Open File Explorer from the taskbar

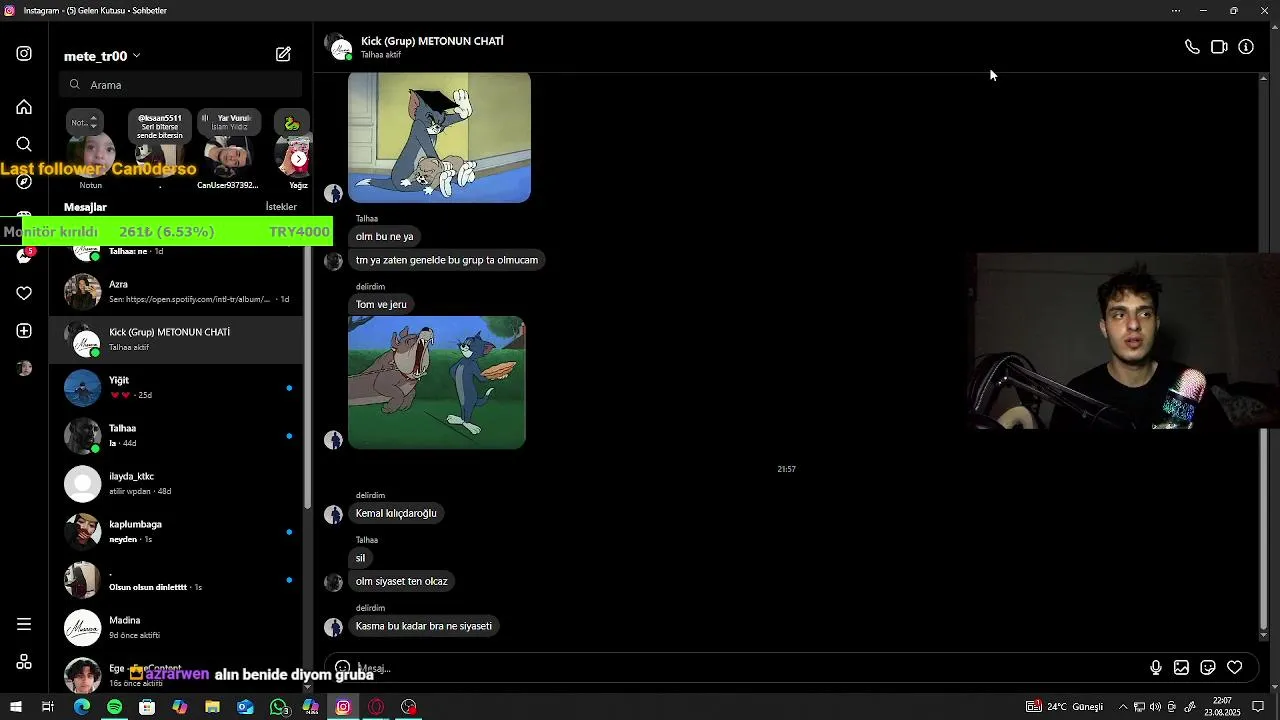click(x=212, y=707)
